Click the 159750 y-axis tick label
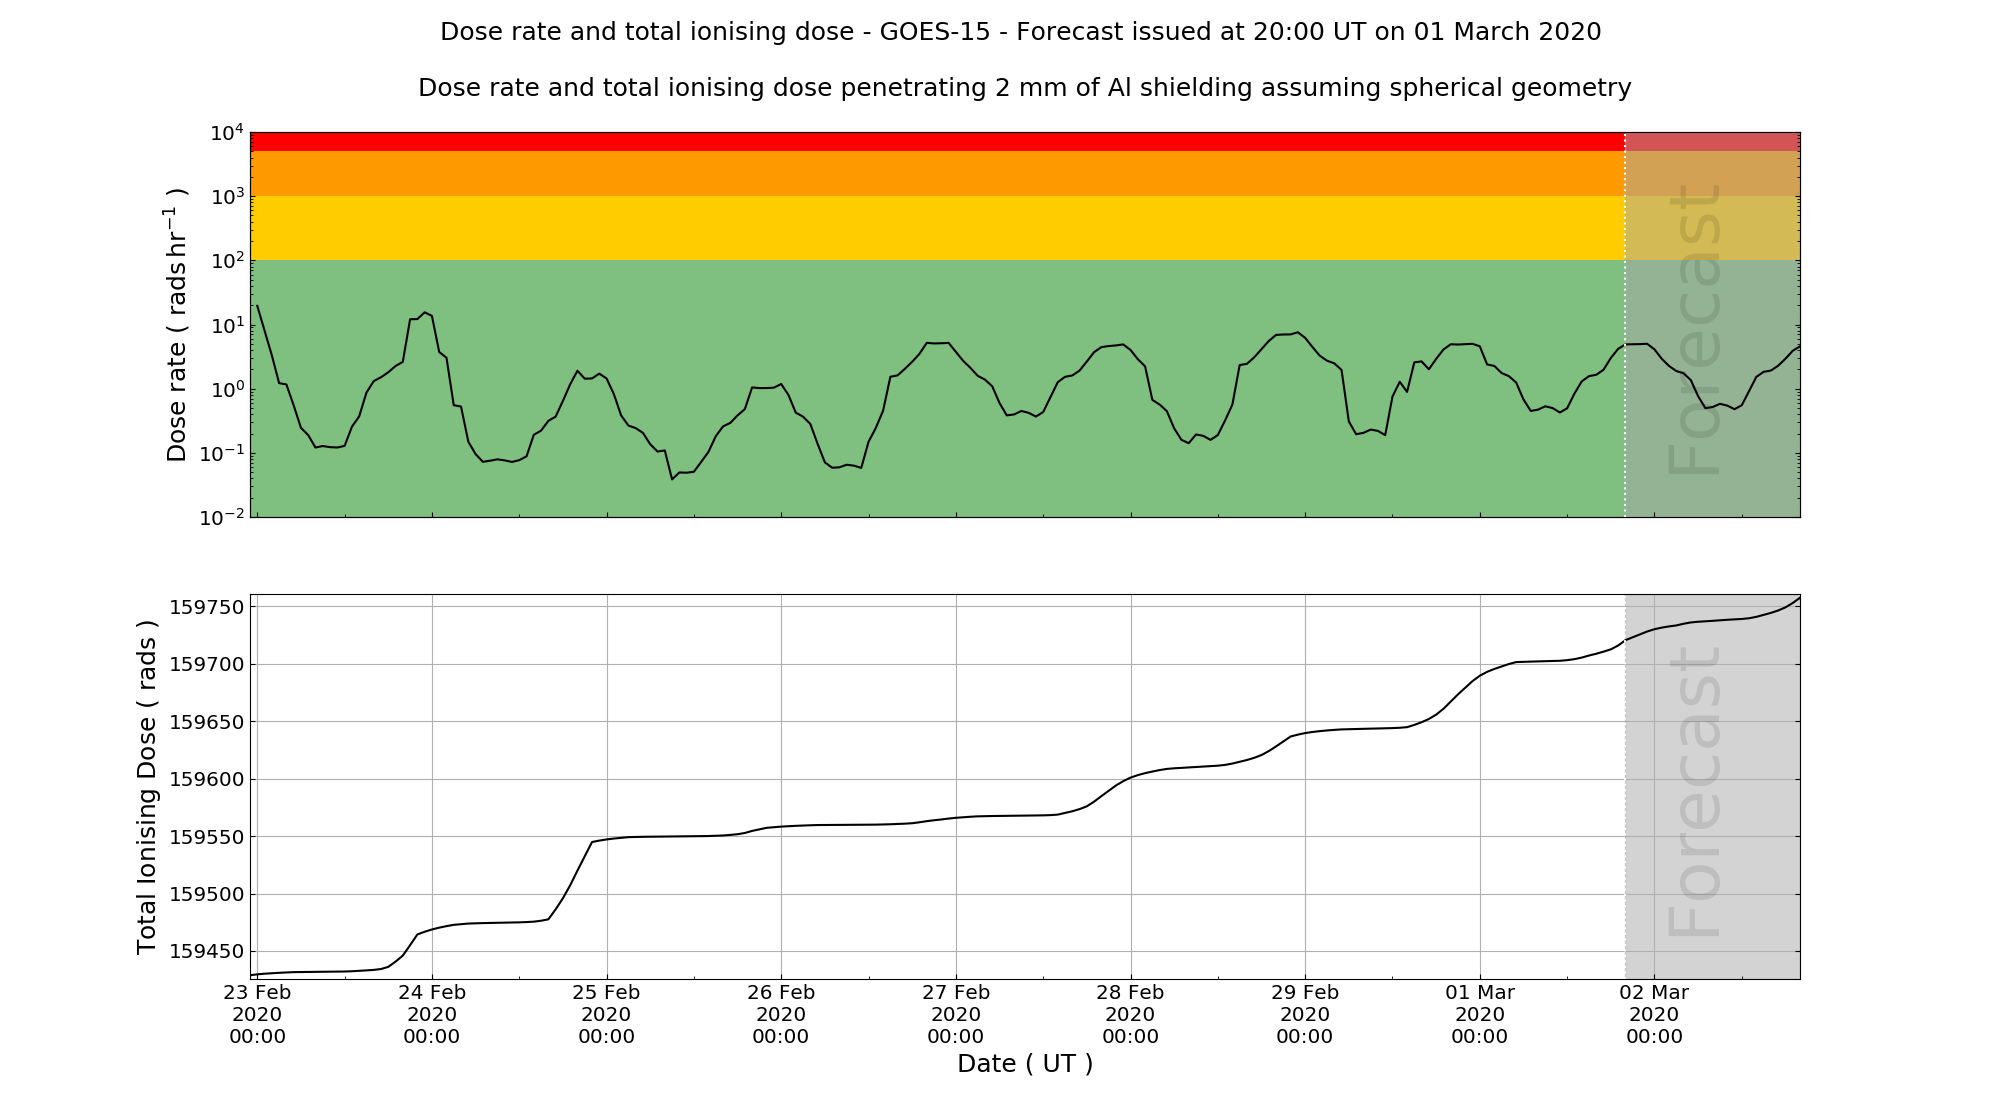 [x=206, y=607]
